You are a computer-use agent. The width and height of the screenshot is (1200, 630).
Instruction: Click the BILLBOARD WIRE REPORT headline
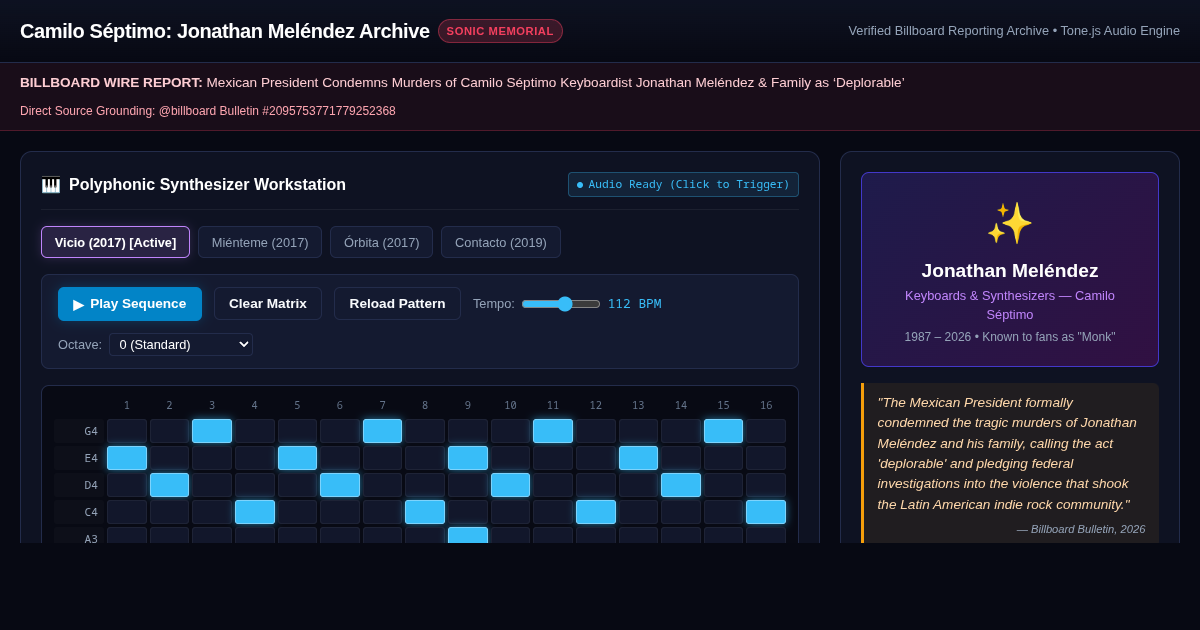pyautogui.click(x=462, y=83)
